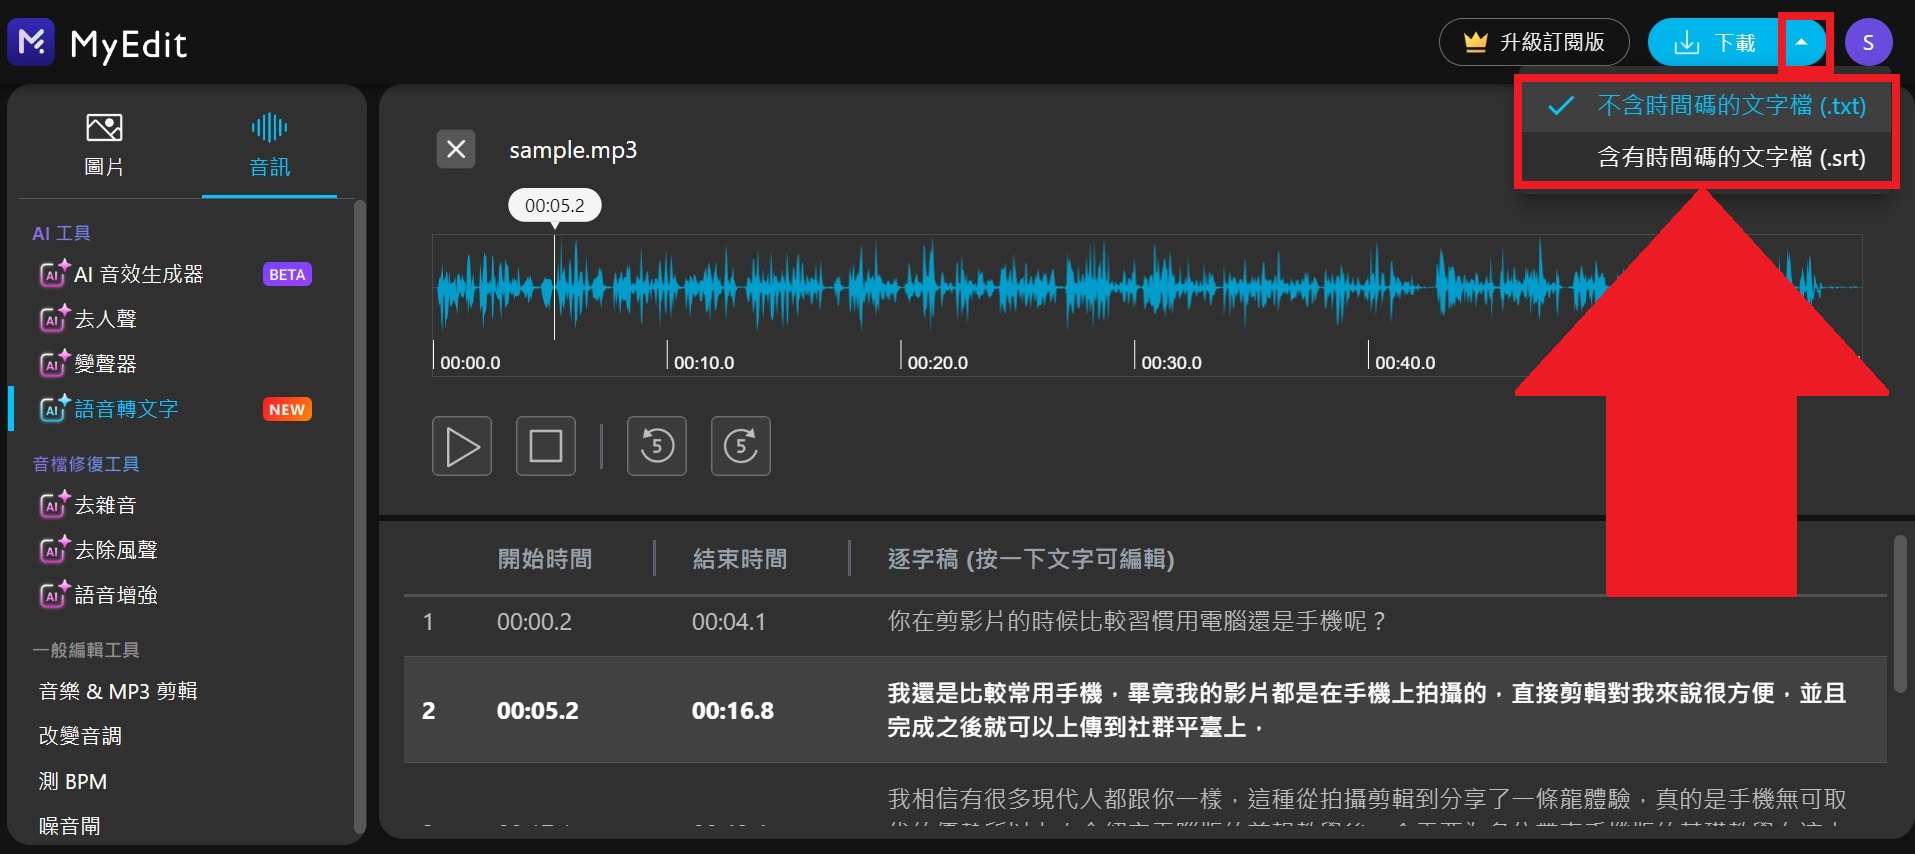
Task: Close the sample.mp3 file
Action: (x=456, y=149)
